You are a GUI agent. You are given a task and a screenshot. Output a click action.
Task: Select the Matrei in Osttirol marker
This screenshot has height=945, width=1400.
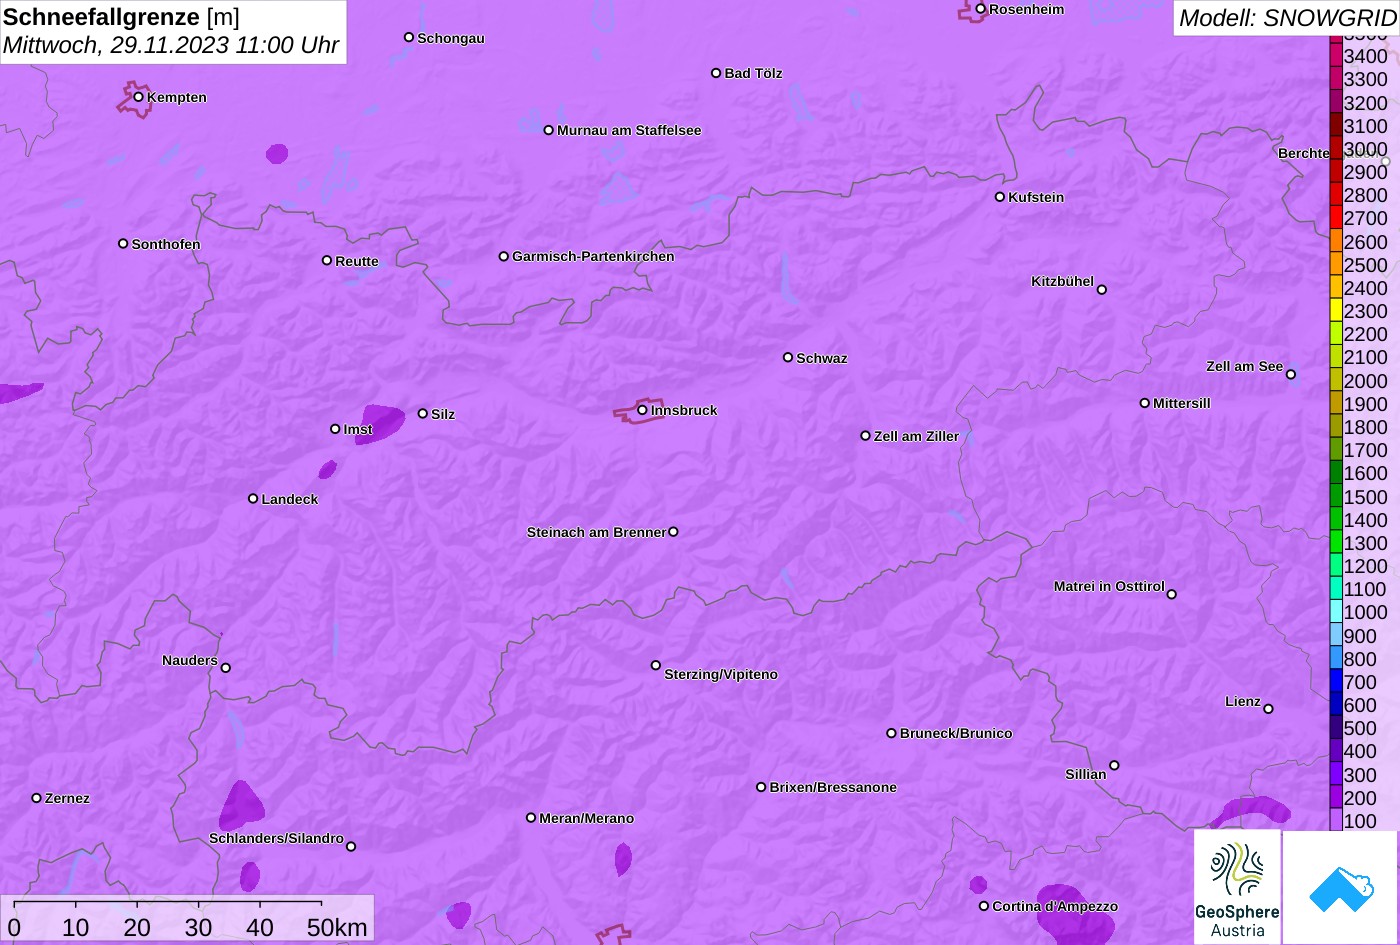coord(1172,594)
